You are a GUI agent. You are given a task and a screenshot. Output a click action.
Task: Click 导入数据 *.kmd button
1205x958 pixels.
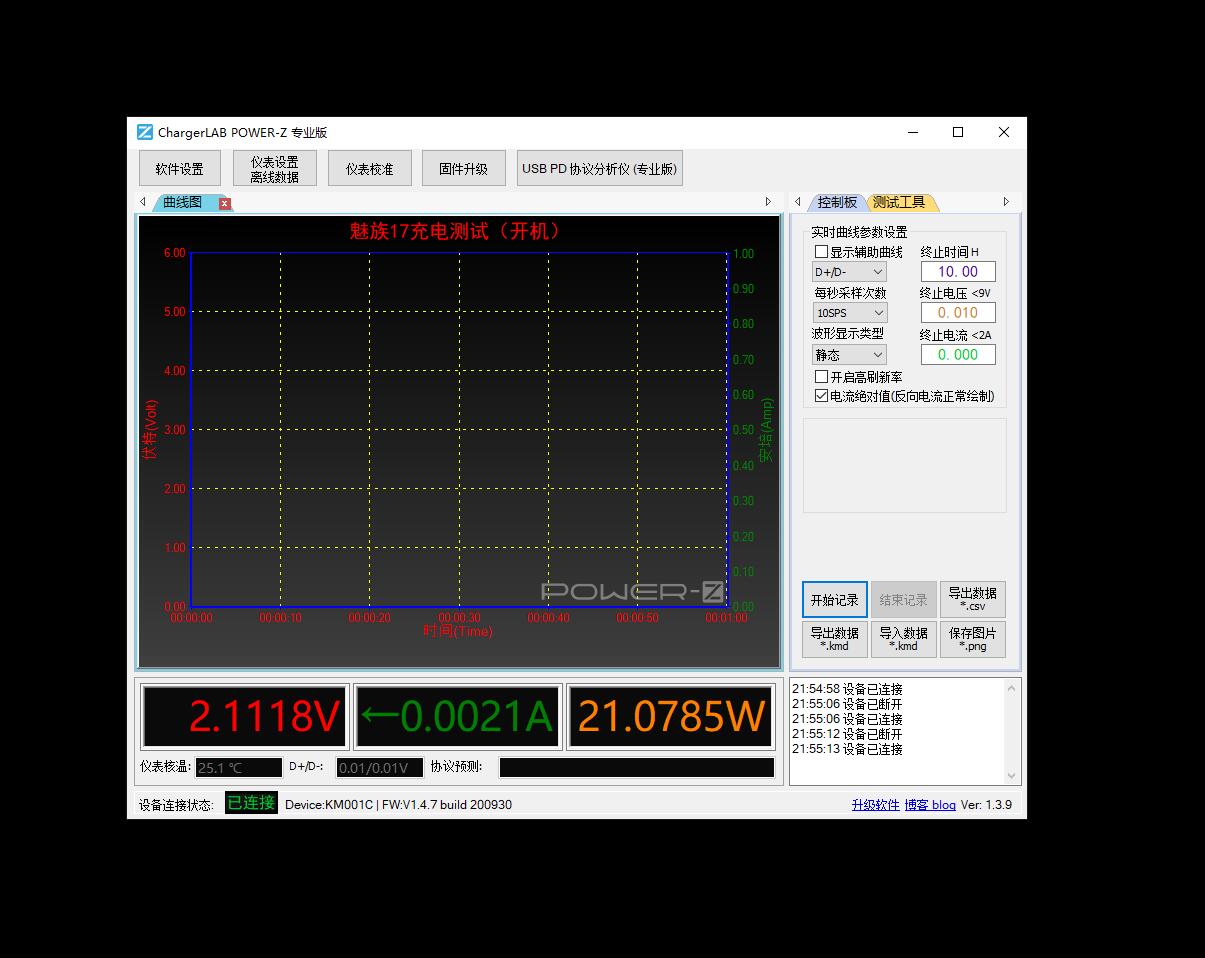click(904, 640)
